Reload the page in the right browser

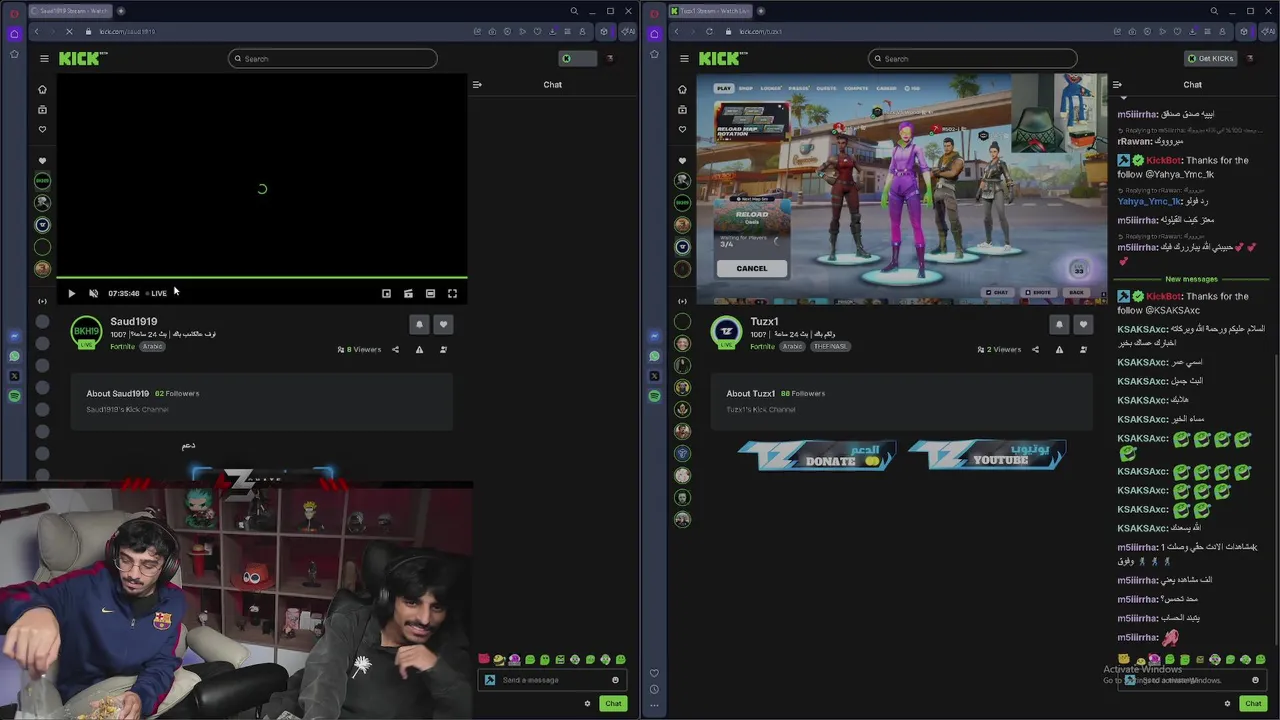(709, 31)
